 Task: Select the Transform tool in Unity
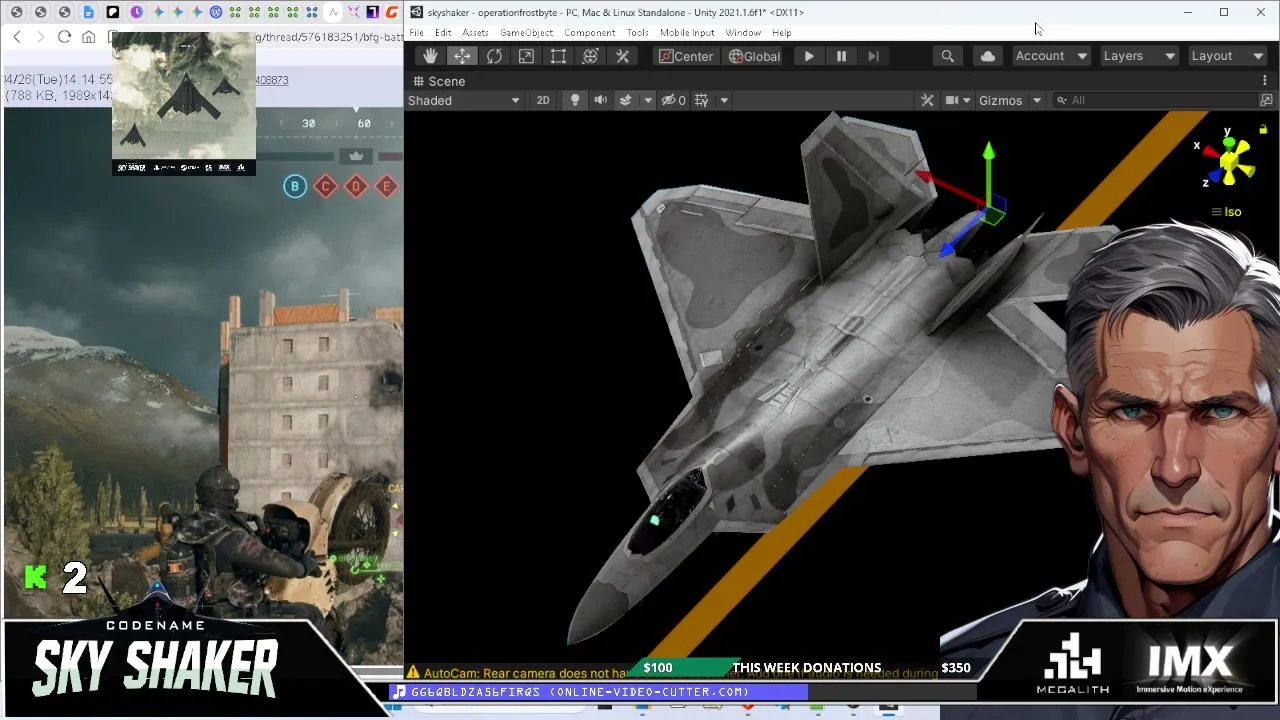590,56
